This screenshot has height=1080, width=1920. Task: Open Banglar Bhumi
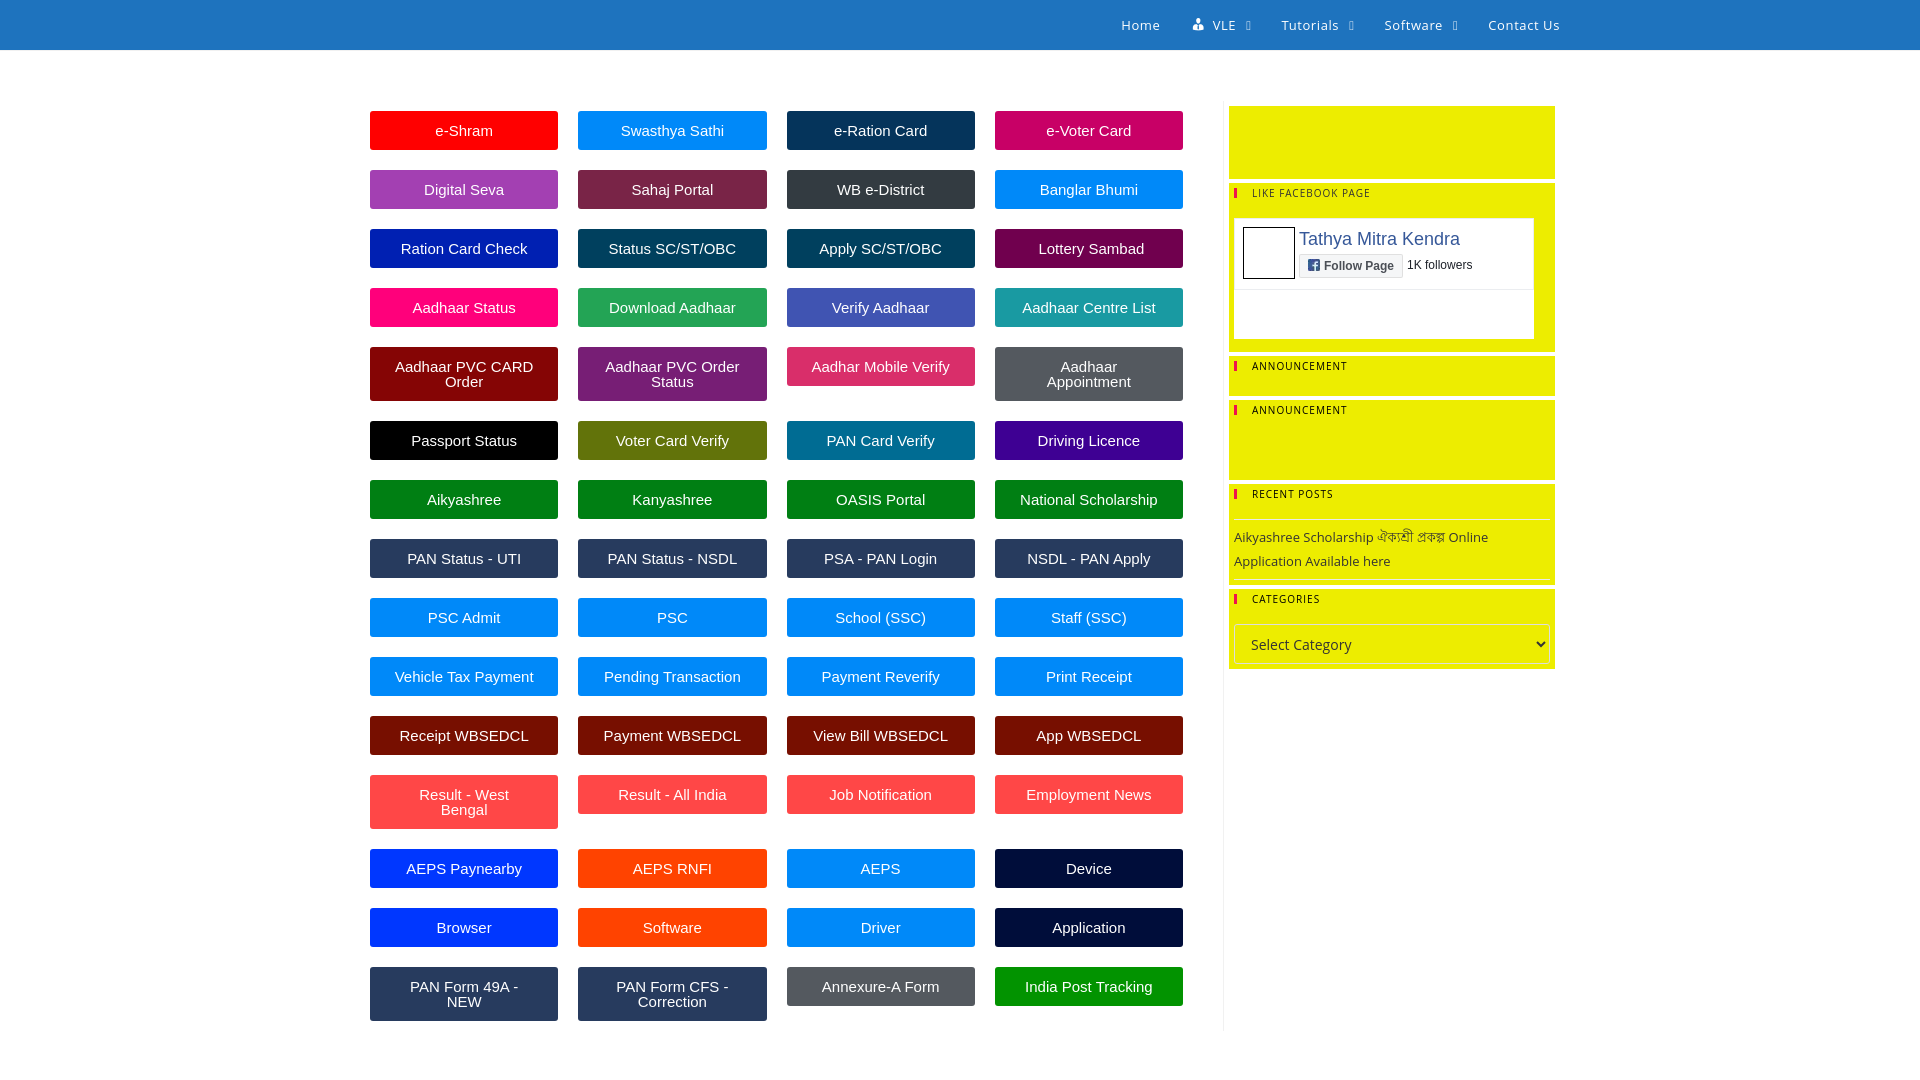click(1088, 190)
